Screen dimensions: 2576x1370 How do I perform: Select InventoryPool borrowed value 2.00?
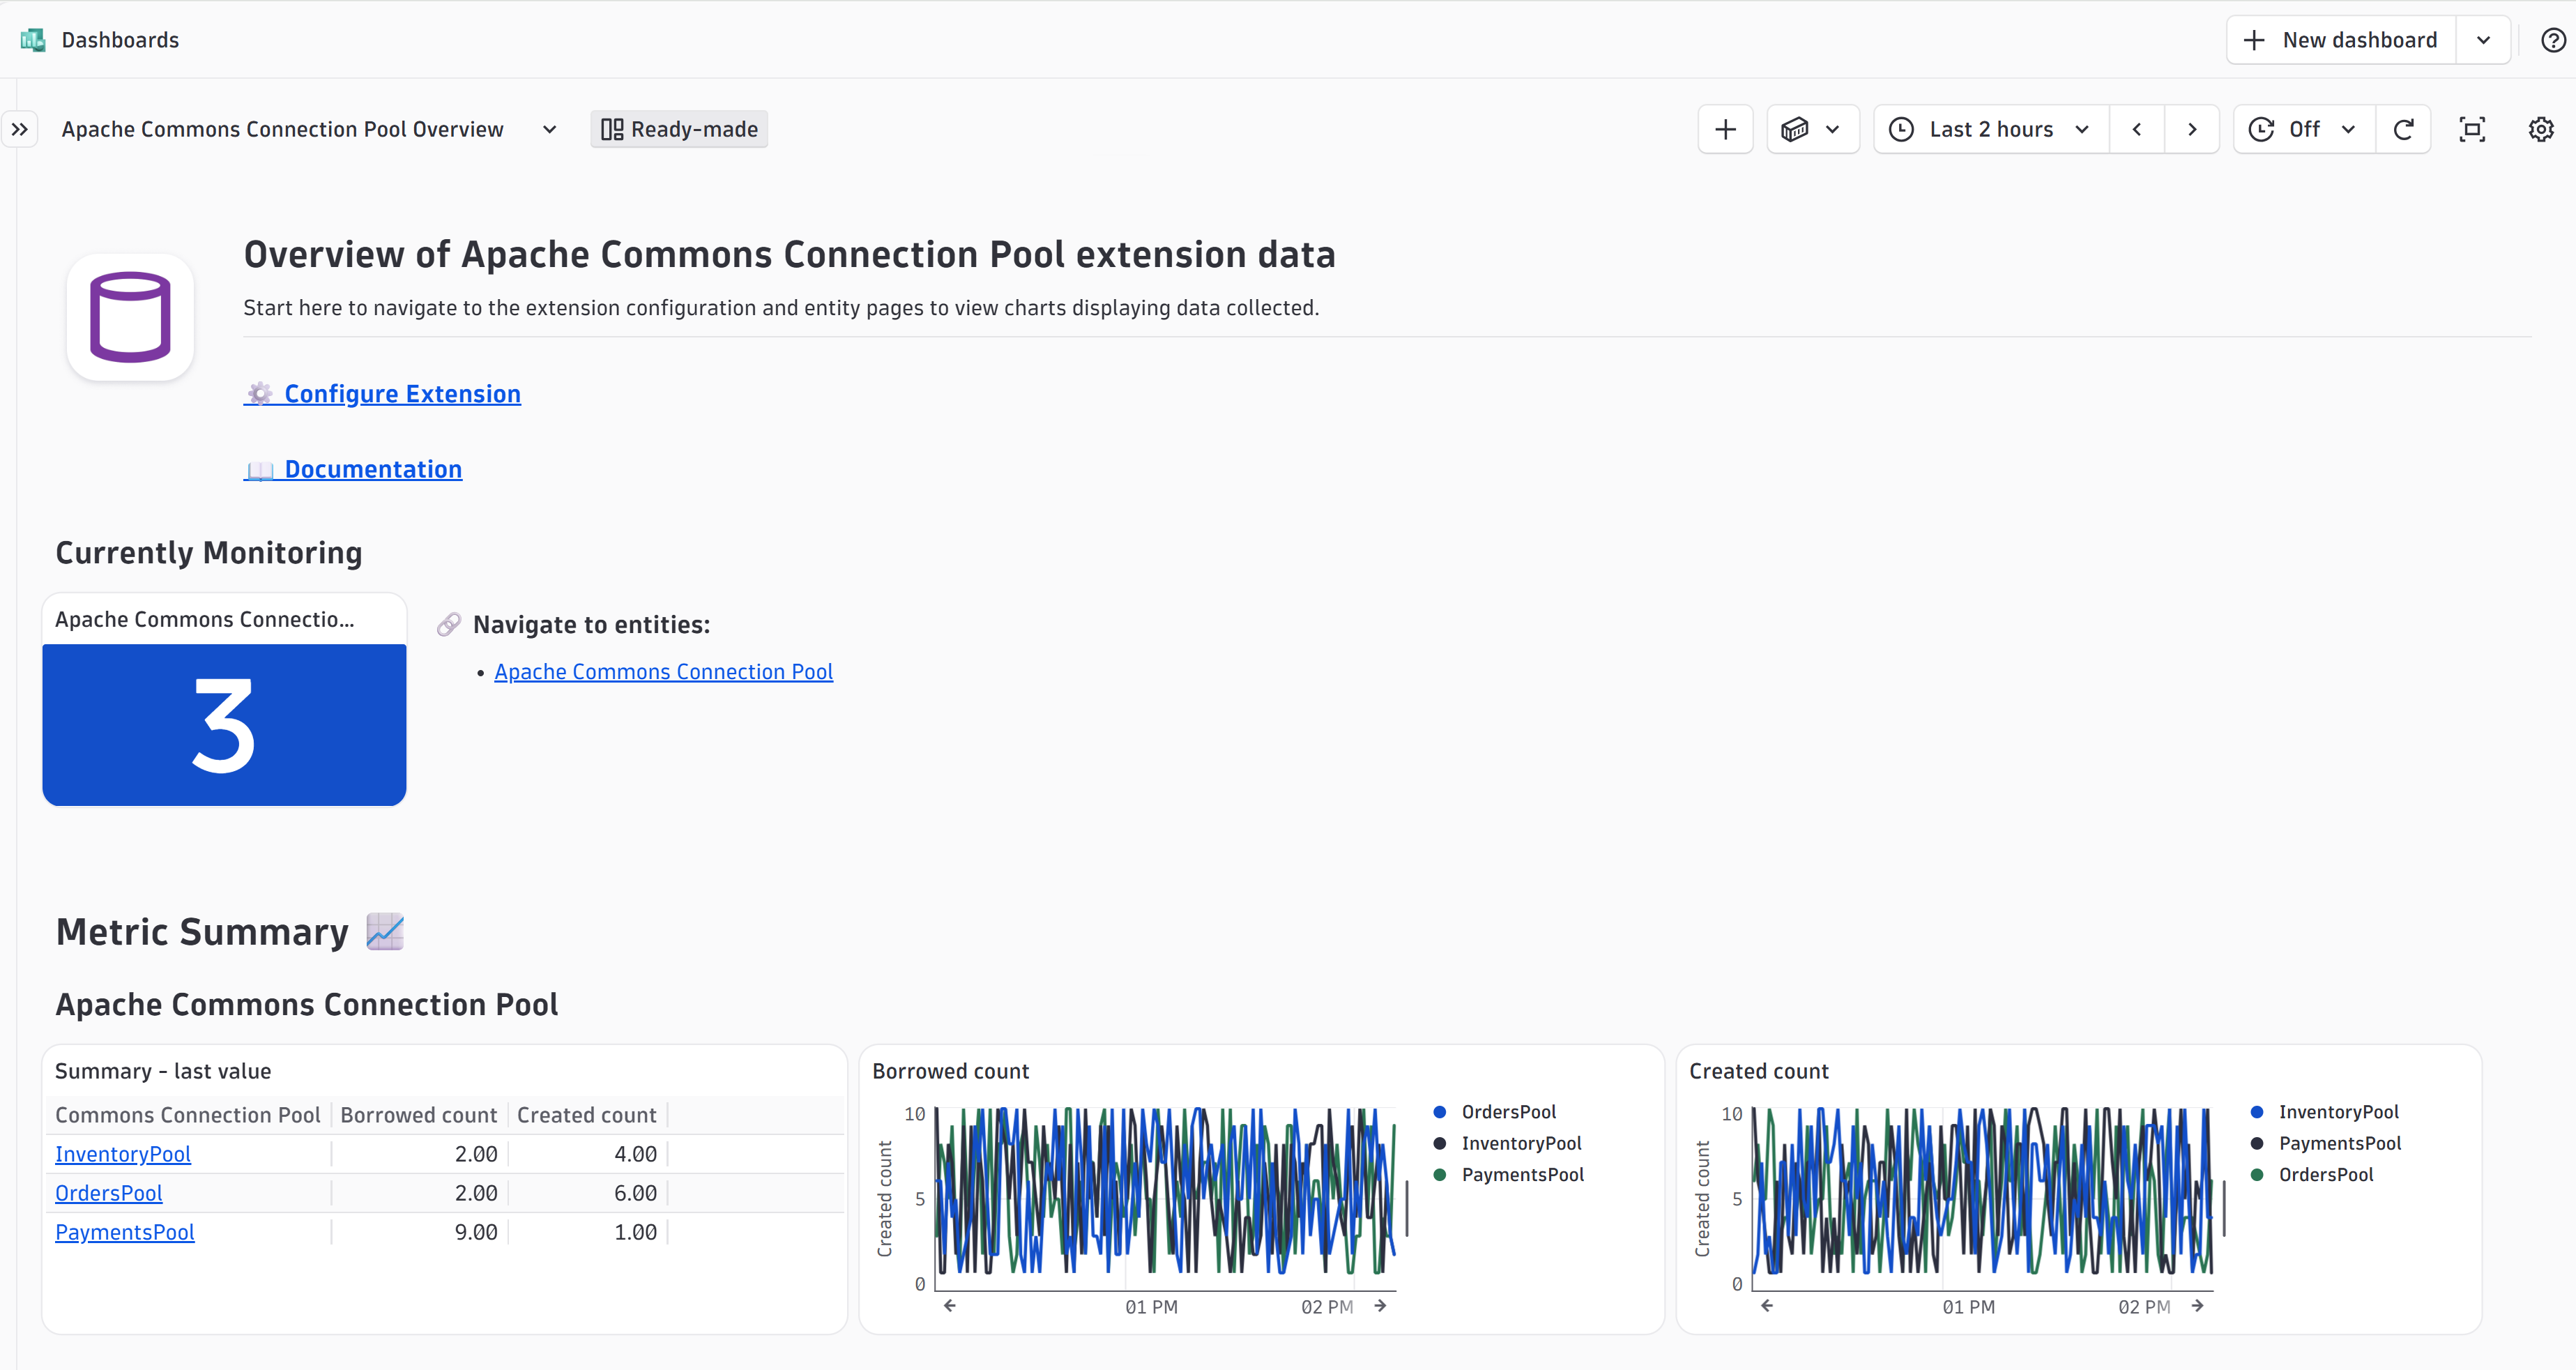pyautogui.click(x=476, y=1154)
